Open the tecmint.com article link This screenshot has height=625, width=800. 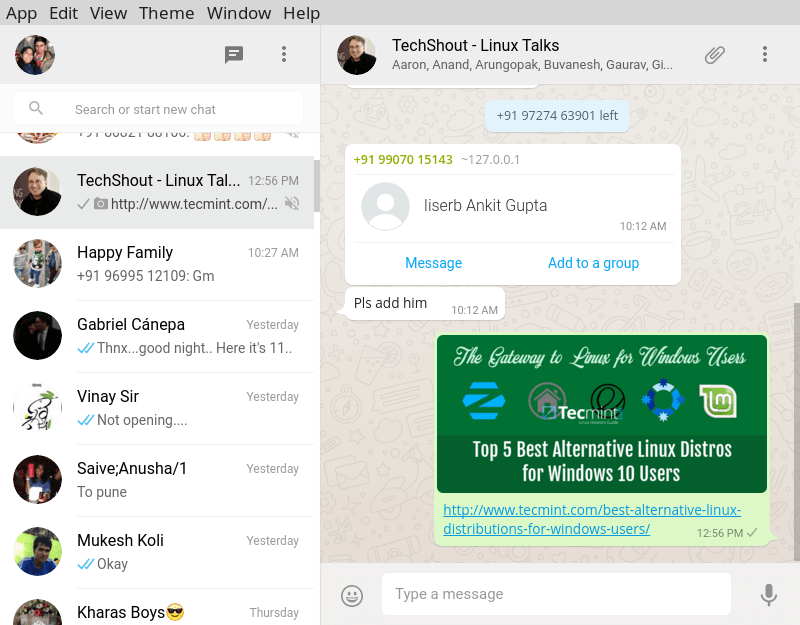click(x=592, y=519)
